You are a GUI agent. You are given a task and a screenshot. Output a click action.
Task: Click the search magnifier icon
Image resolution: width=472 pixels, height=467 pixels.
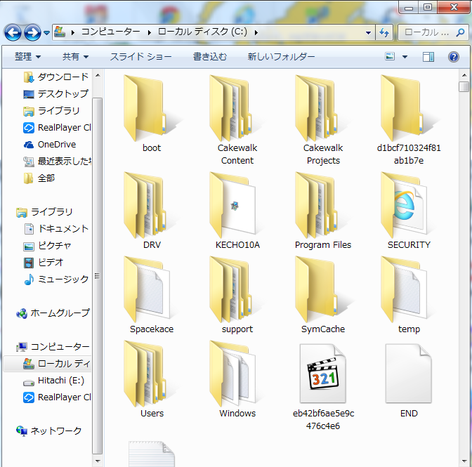point(460,33)
